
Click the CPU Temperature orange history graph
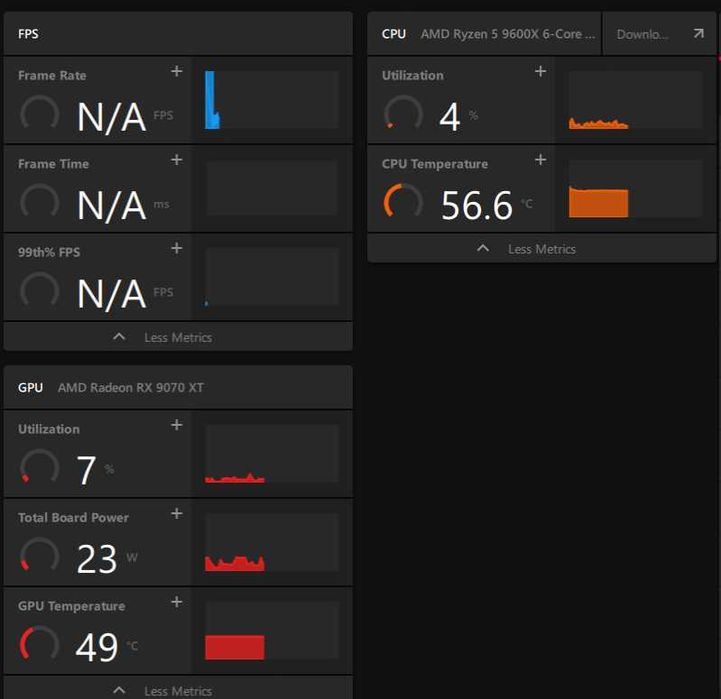[636, 188]
